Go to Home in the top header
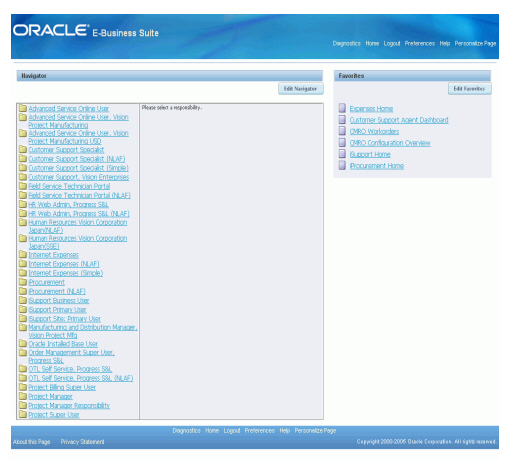Viewport: 512px width, 462px height. point(372,43)
